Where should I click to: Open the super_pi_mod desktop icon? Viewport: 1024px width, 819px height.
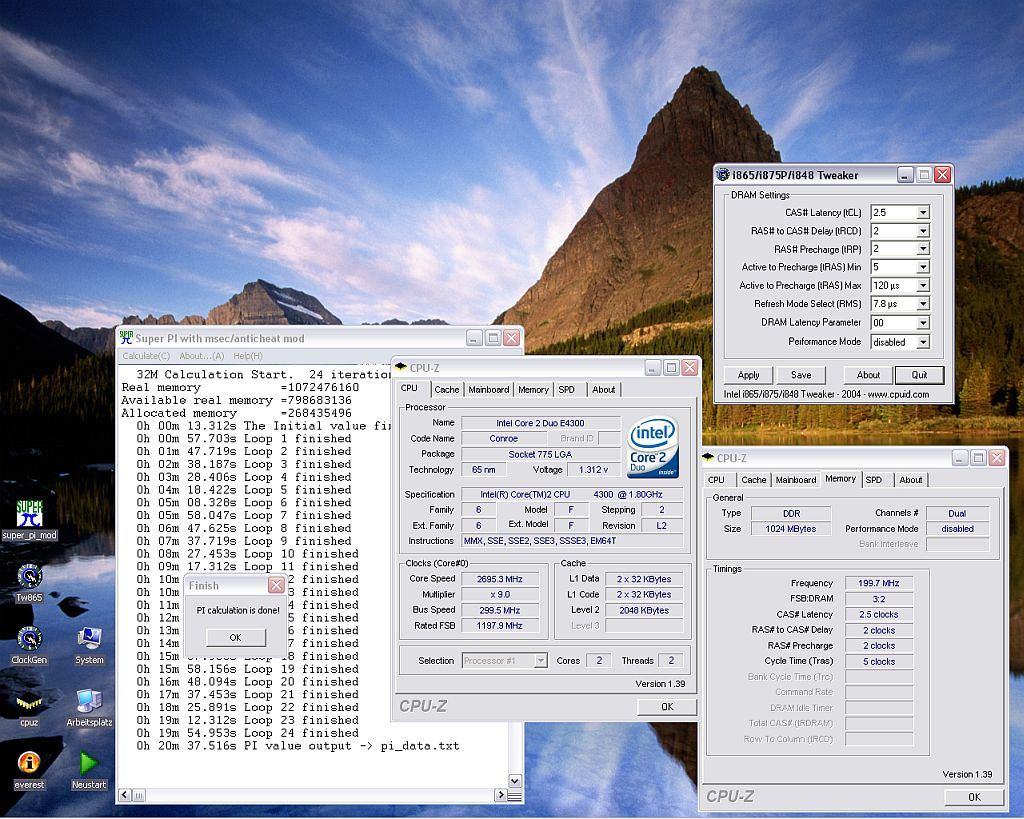click(x=29, y=520)
